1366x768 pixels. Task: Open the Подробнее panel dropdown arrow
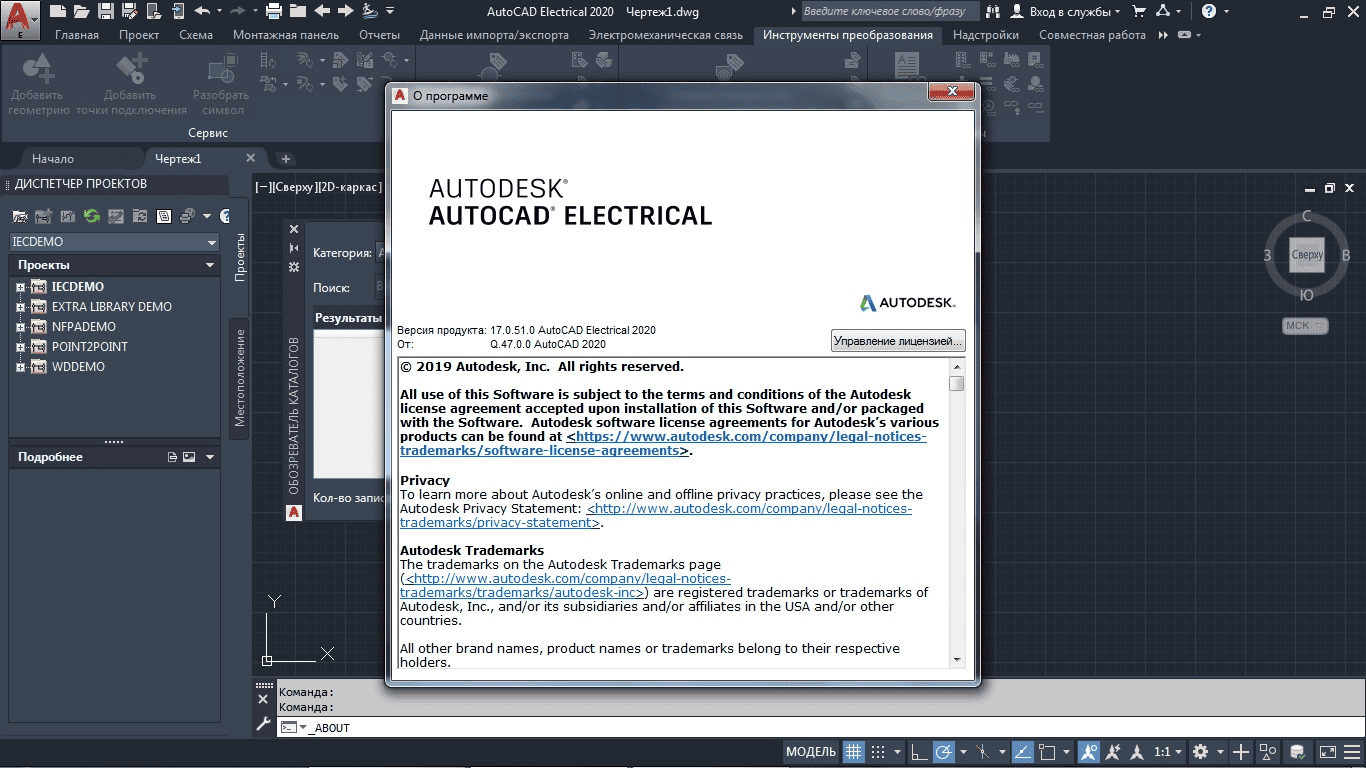point(210,457)
